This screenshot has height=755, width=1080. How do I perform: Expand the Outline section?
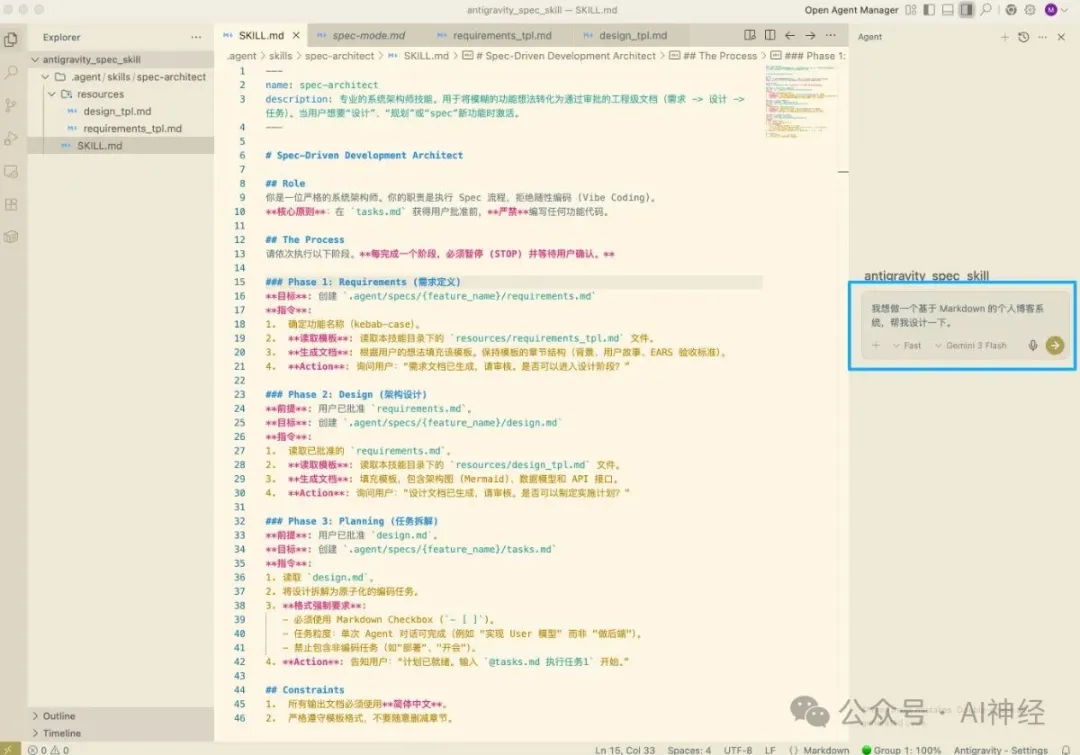tap(58, 716)
